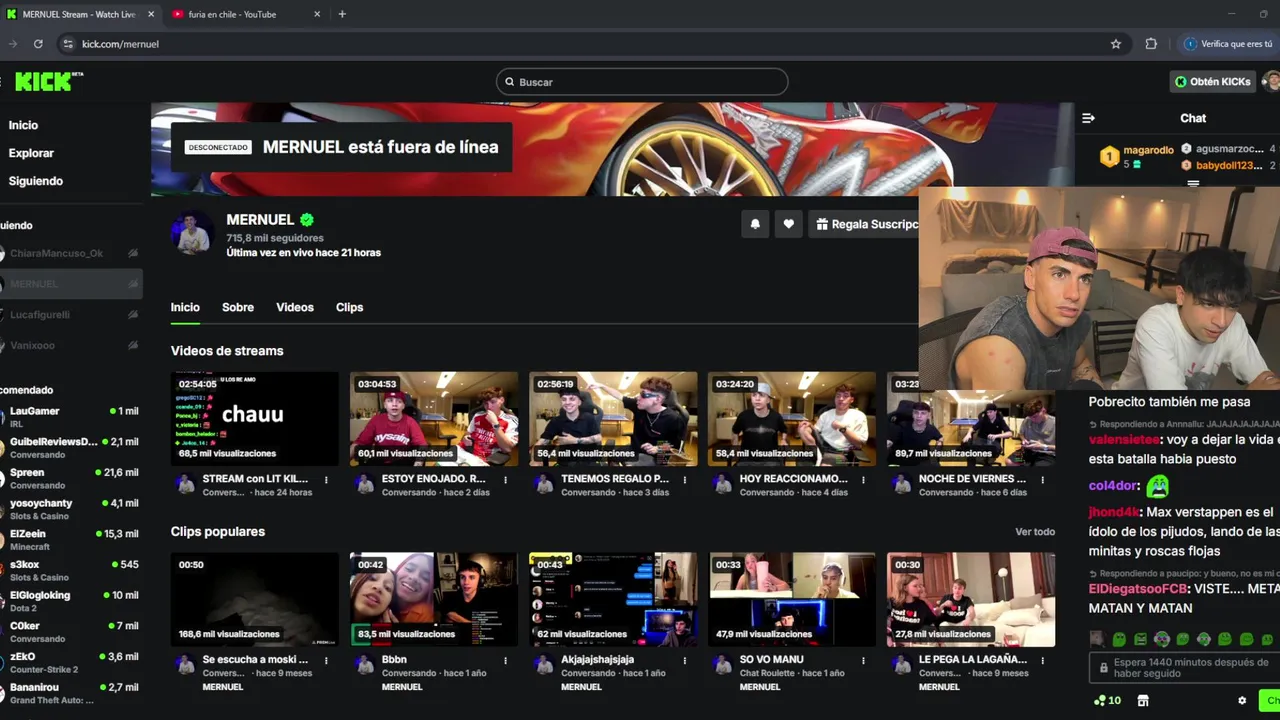1280x720 pixels.
Task: Open options menu for NOCHE DE VIERNES video
Action: [1043, 480]
